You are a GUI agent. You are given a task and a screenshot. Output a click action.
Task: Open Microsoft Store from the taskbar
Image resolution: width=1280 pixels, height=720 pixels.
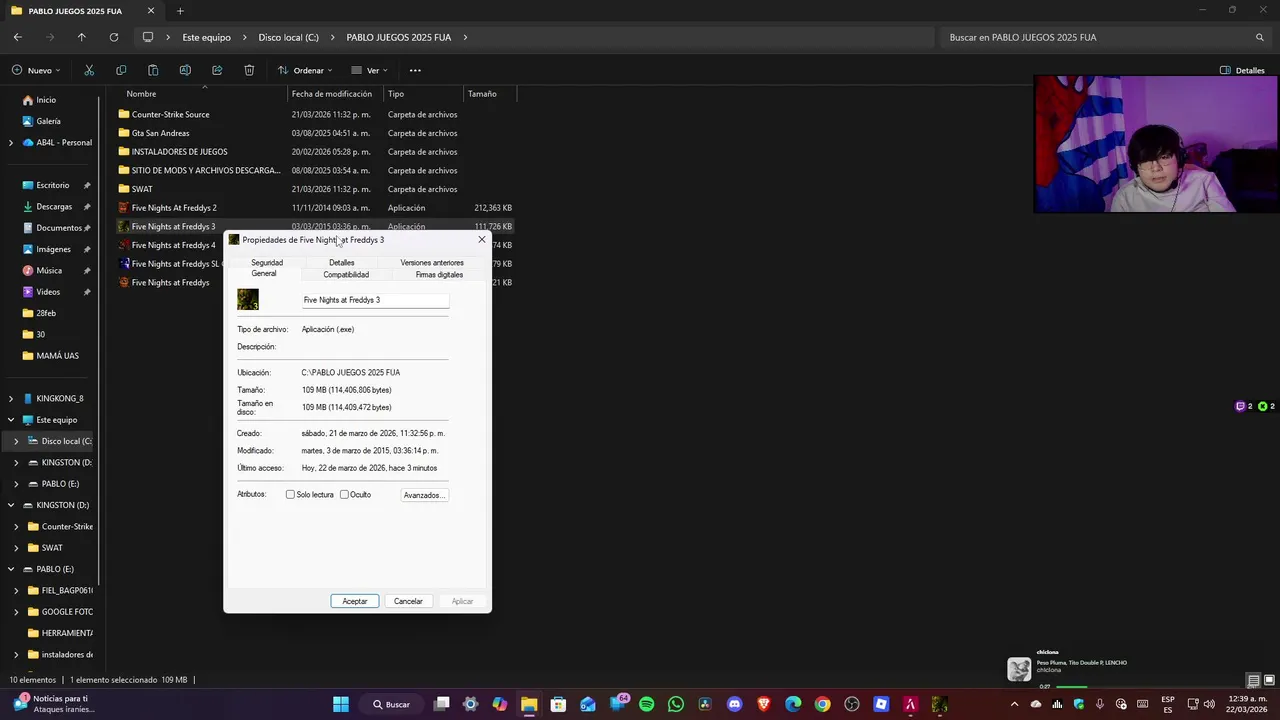click(558, 704)
